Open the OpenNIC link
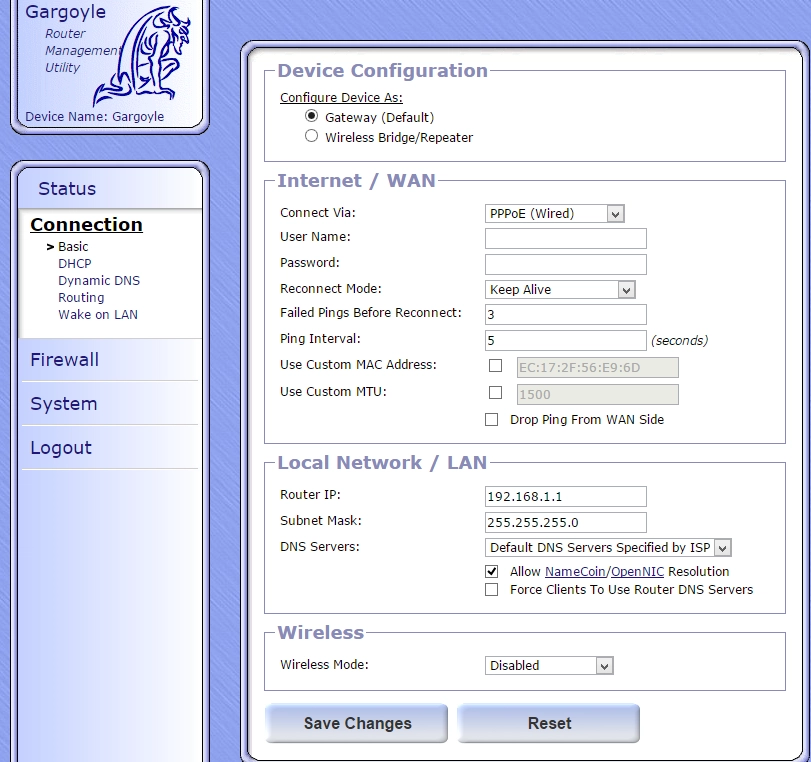The width and height of the screenshot is (811, 762). pyautogui.click(x=637, y=572)
